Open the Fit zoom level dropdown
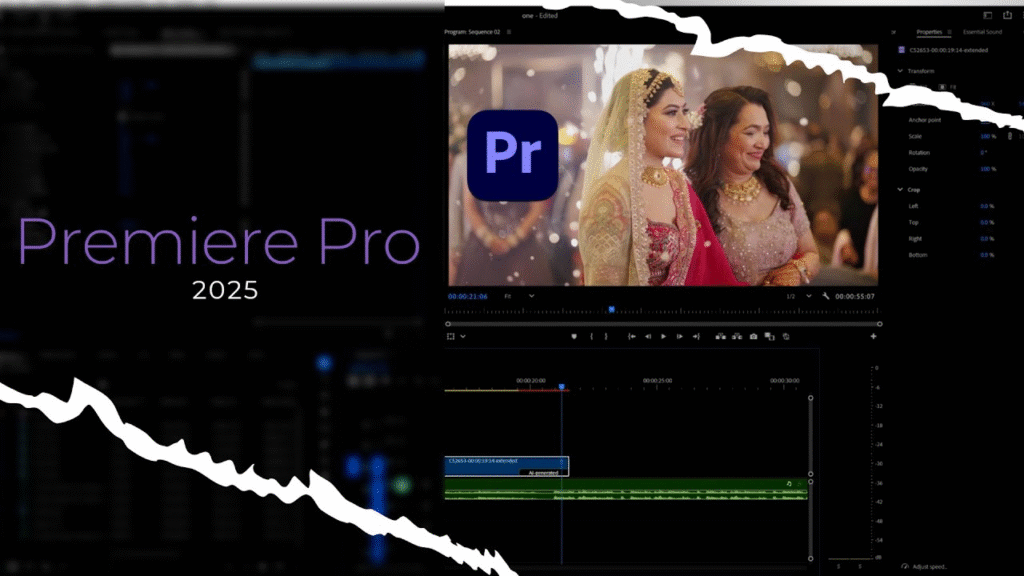The width and height of the screenshot is (1024, 576). click(x=519, y=296)
